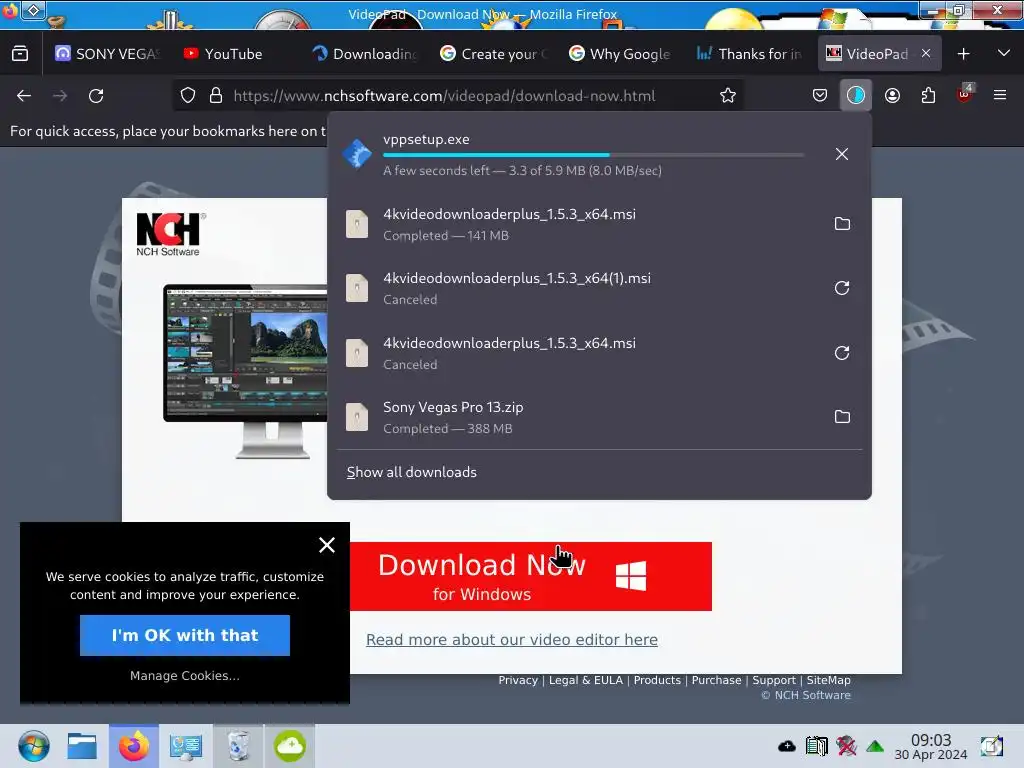This screenshot has width=1024, height=768.
Task: Open Read more about our video editor link
Action: pyautogui.click(x=511, y=640)
